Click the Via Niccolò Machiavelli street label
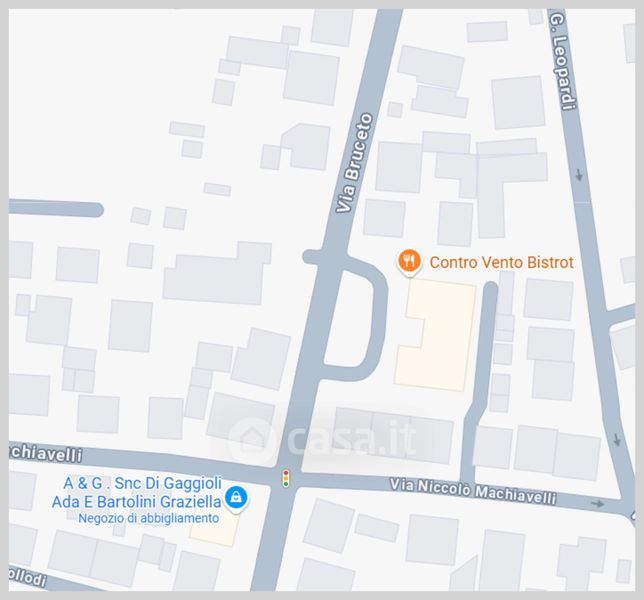 pos(473,491)
